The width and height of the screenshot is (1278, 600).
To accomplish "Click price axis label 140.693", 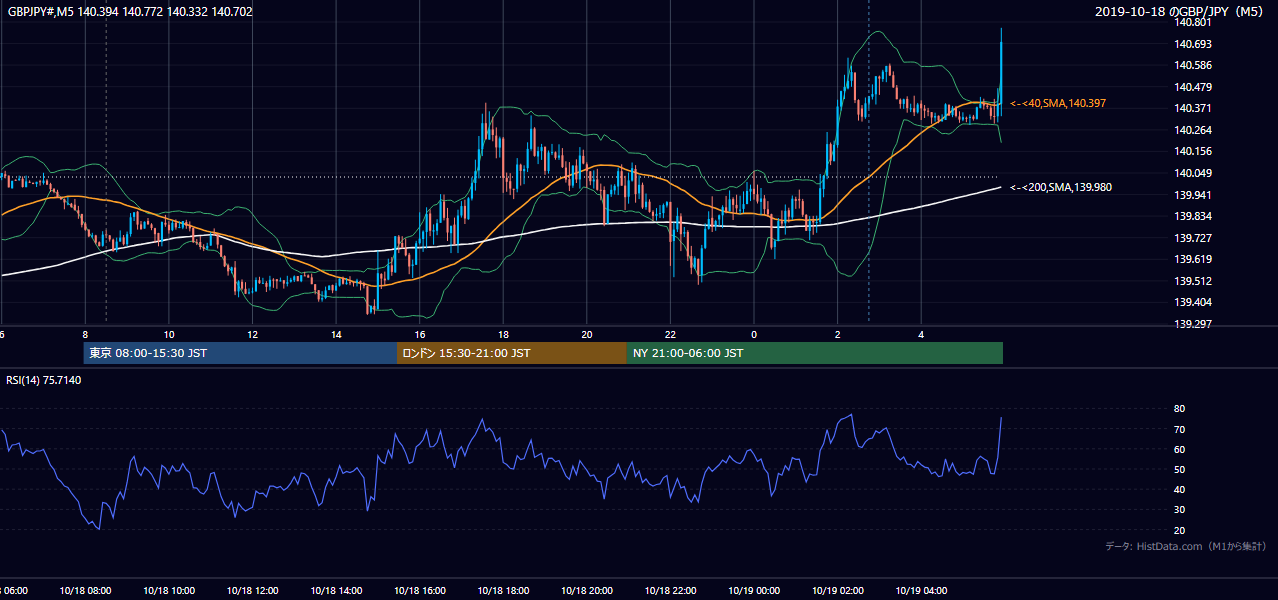I will (1194, 44).
